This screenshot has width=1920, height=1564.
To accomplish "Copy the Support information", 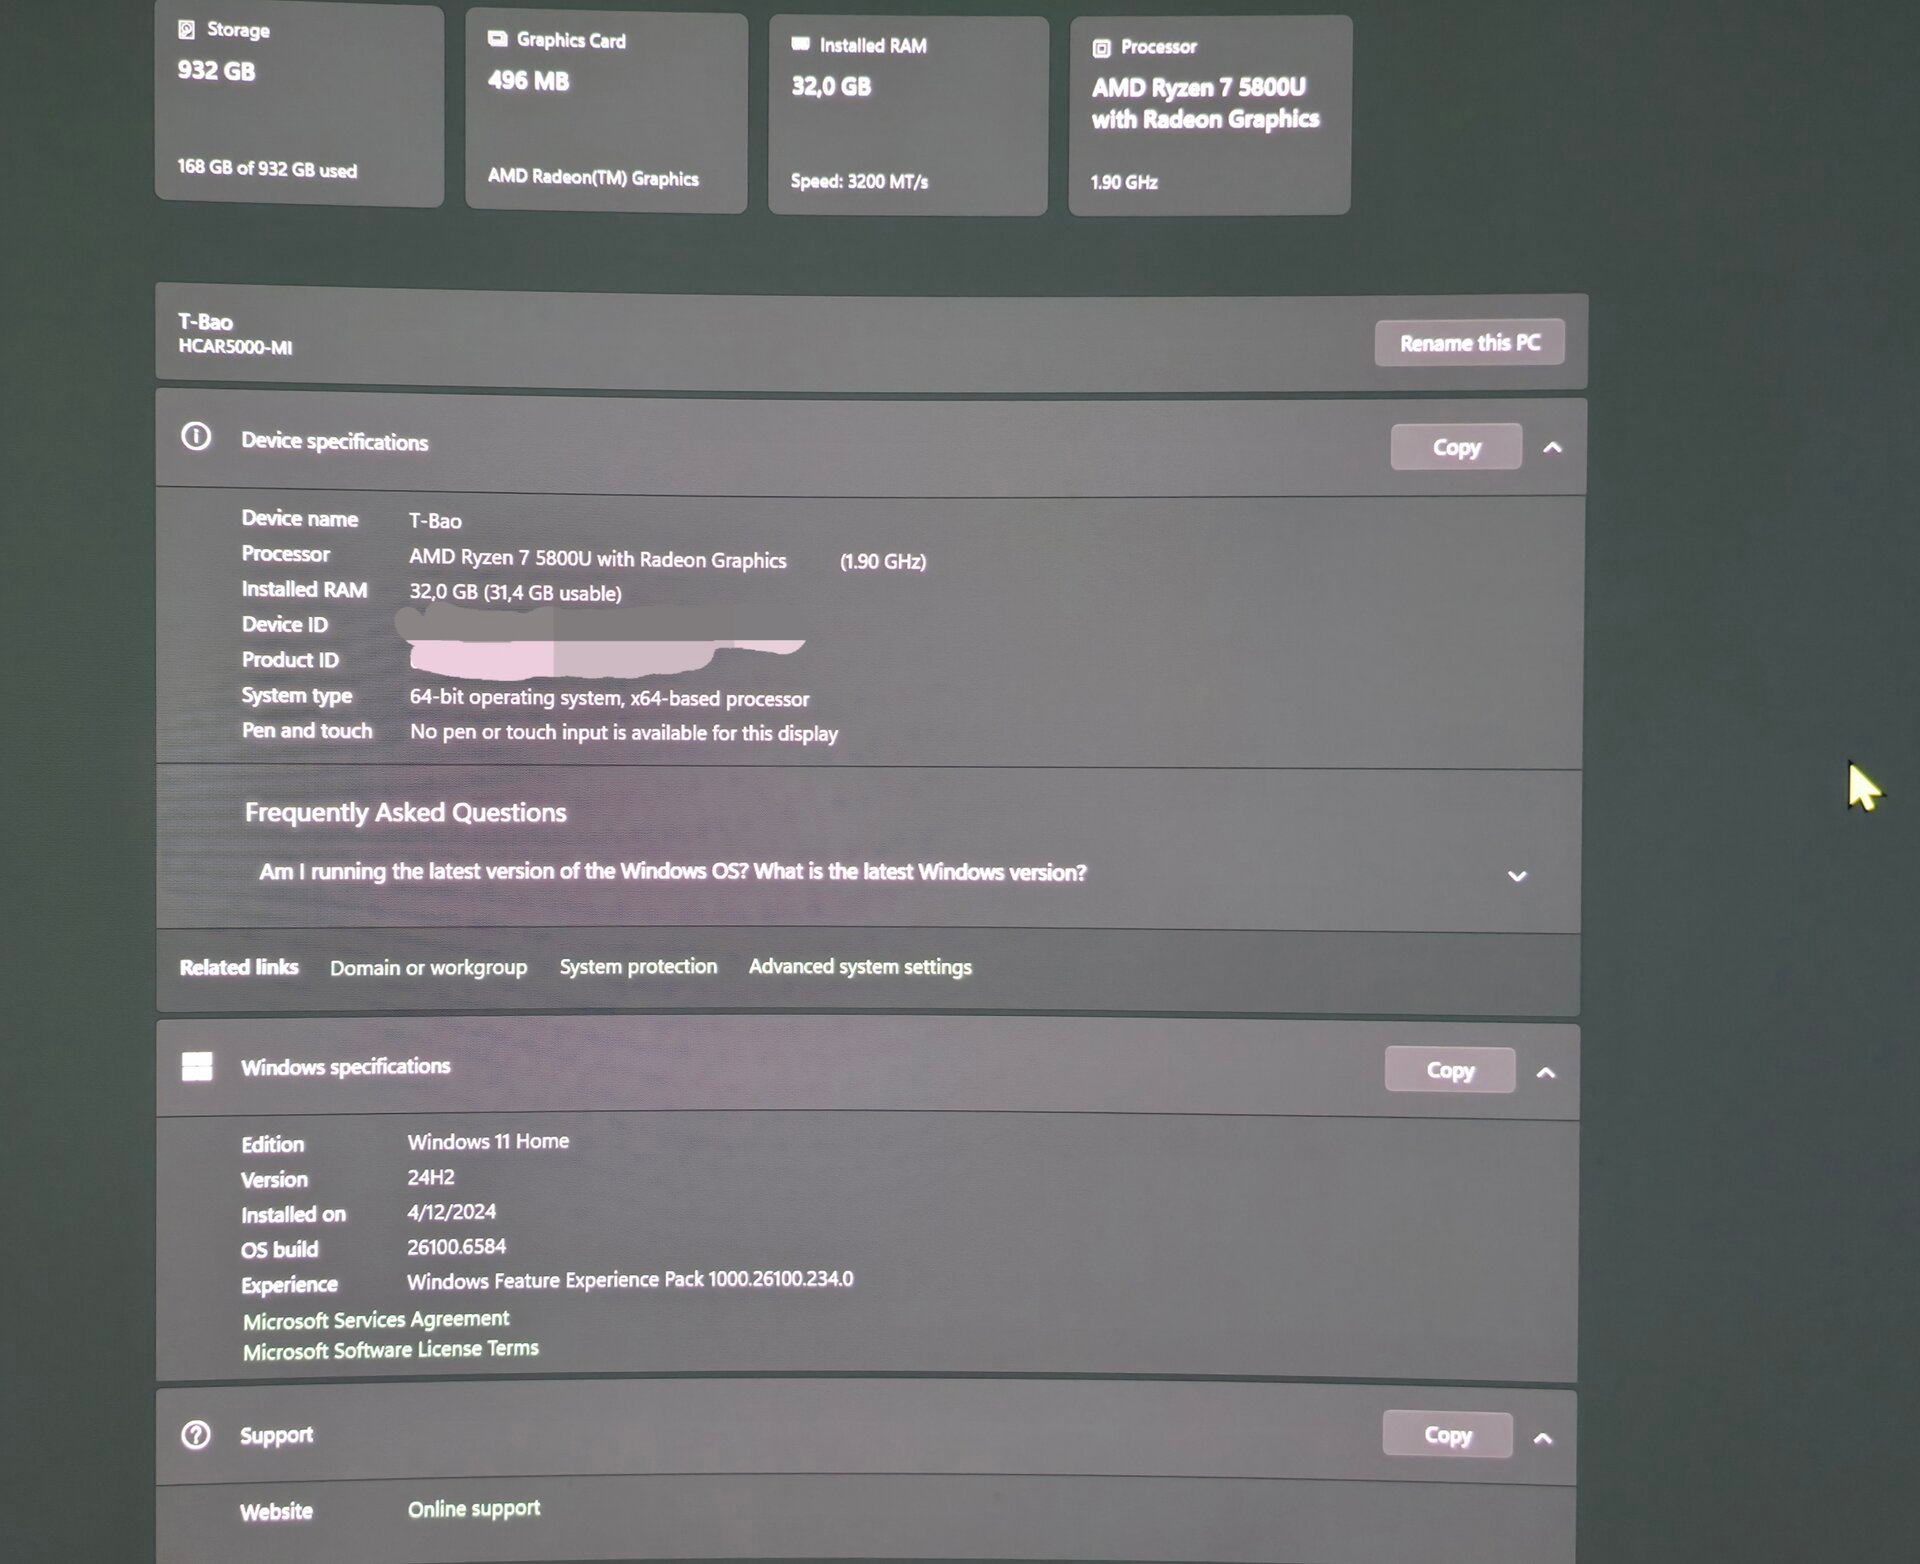I will [1447, 1435].
